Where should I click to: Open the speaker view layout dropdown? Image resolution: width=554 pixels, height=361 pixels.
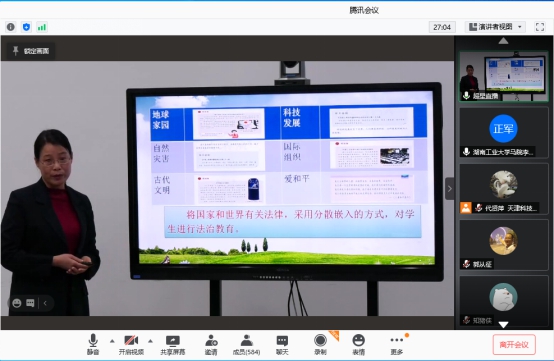click(495, 27)
